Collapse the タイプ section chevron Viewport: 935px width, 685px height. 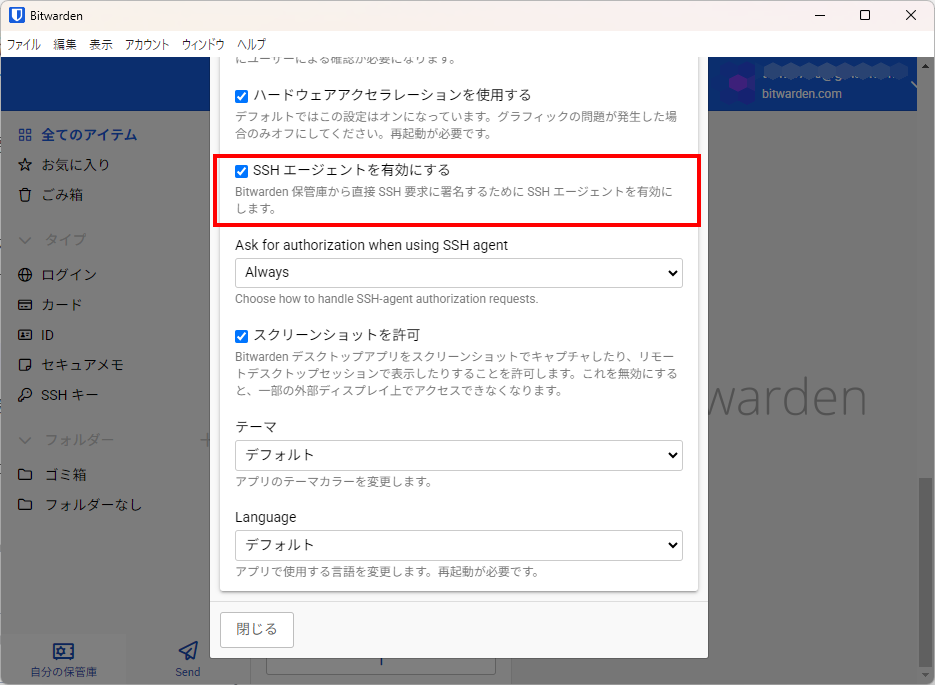click(x=25, y=240)
